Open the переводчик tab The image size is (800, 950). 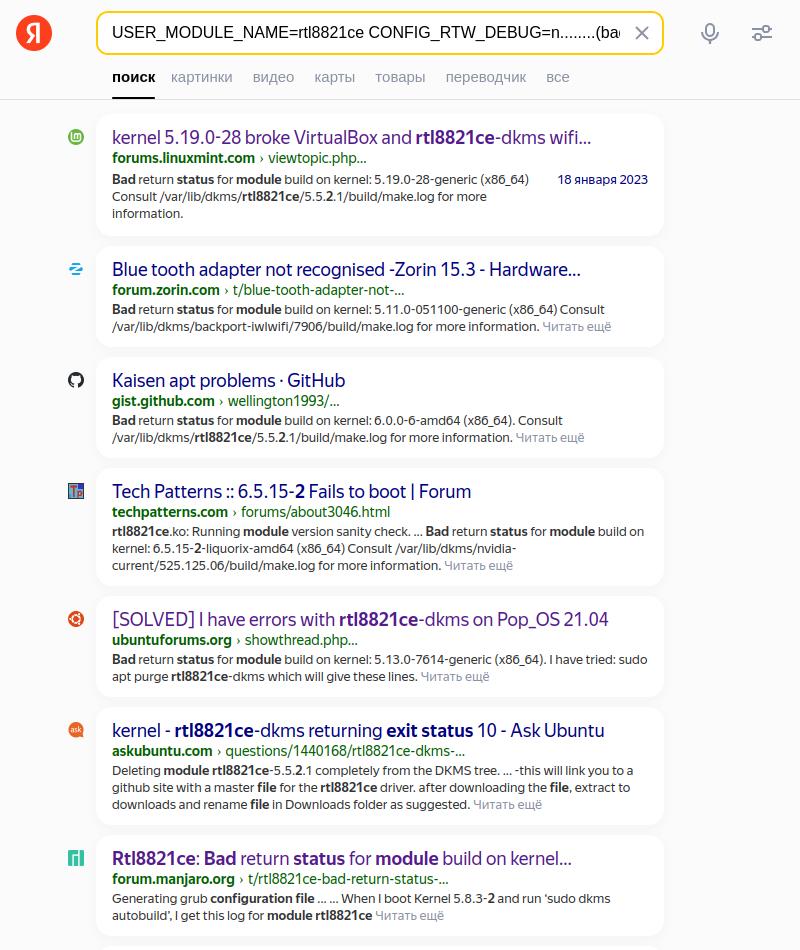click(x=486, y=77)
